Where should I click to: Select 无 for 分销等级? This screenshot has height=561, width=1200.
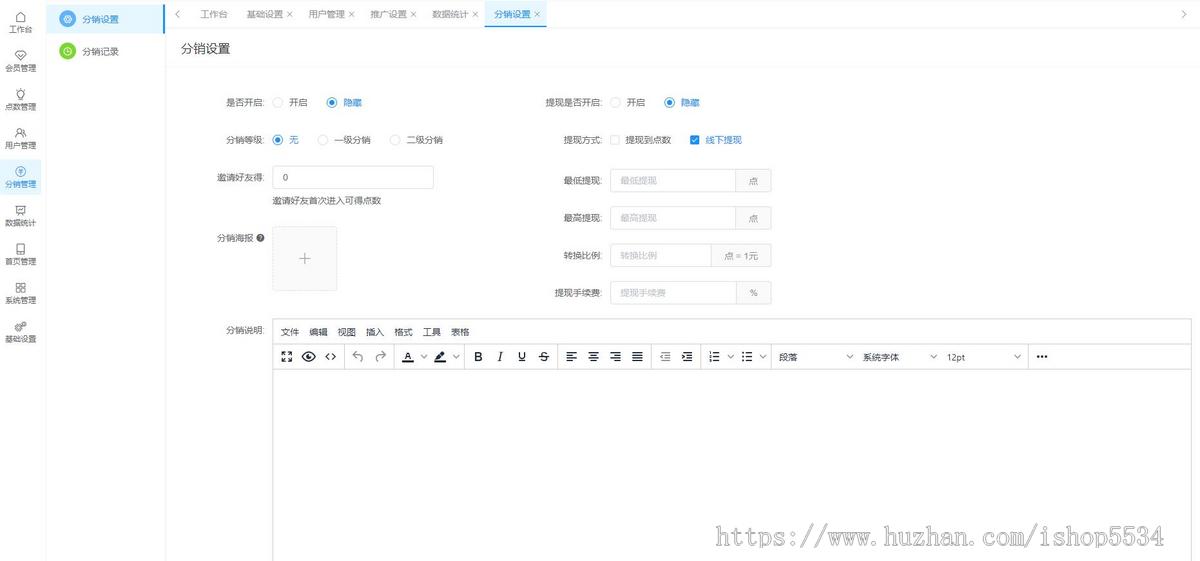point(285,140)
